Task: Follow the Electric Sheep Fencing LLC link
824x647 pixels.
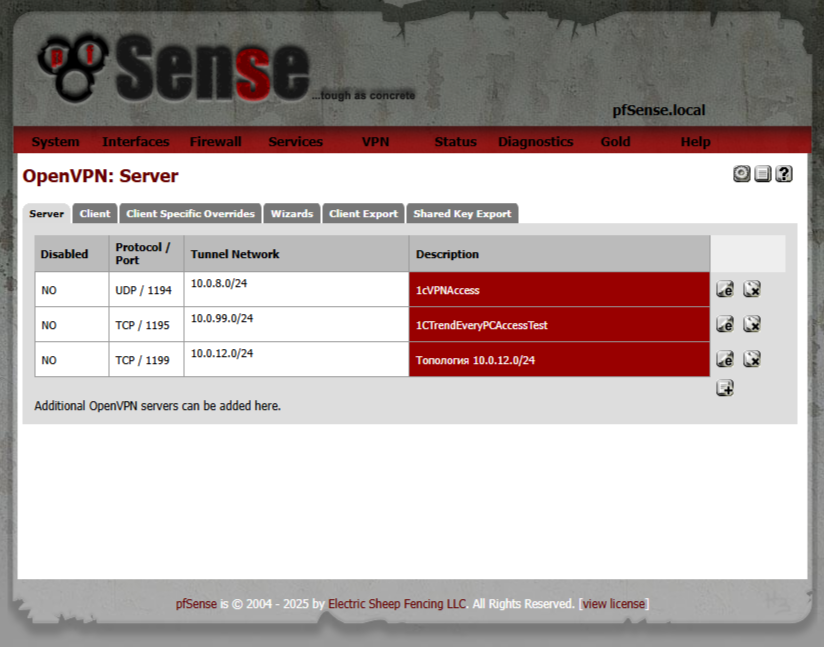Action: [x=397, y=604]
